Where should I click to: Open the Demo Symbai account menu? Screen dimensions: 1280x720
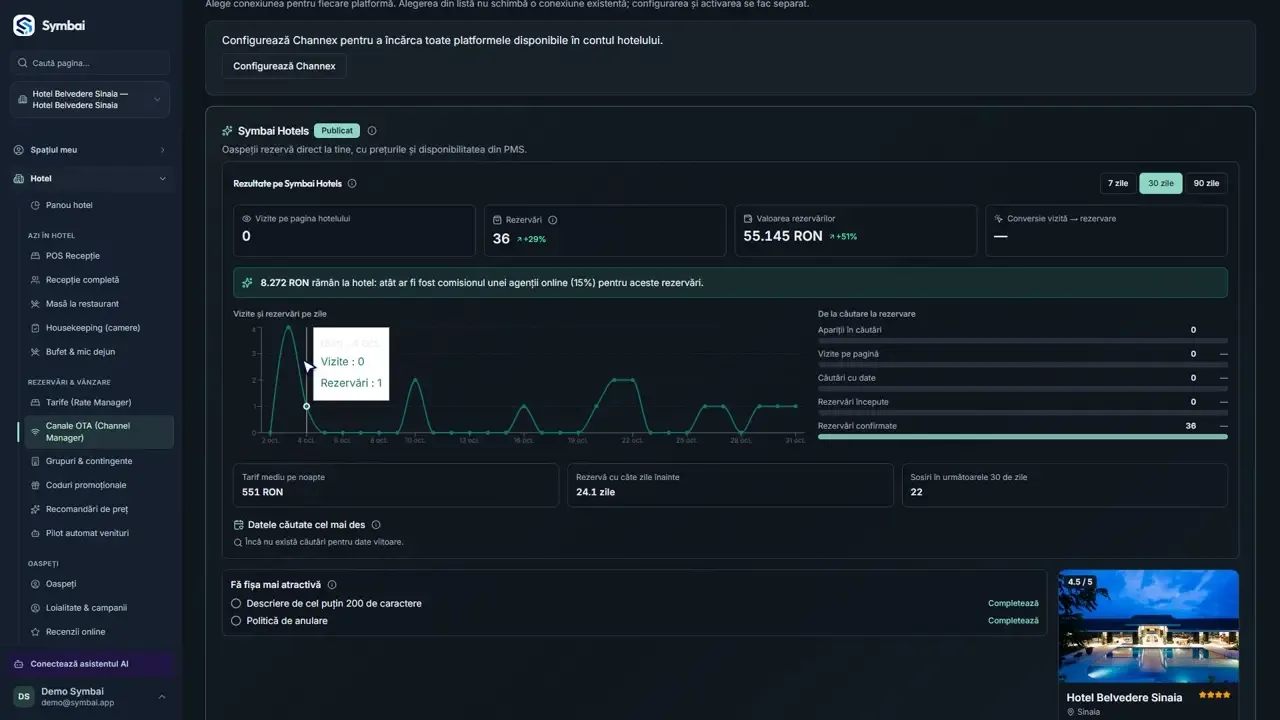[x=90, y=697]
